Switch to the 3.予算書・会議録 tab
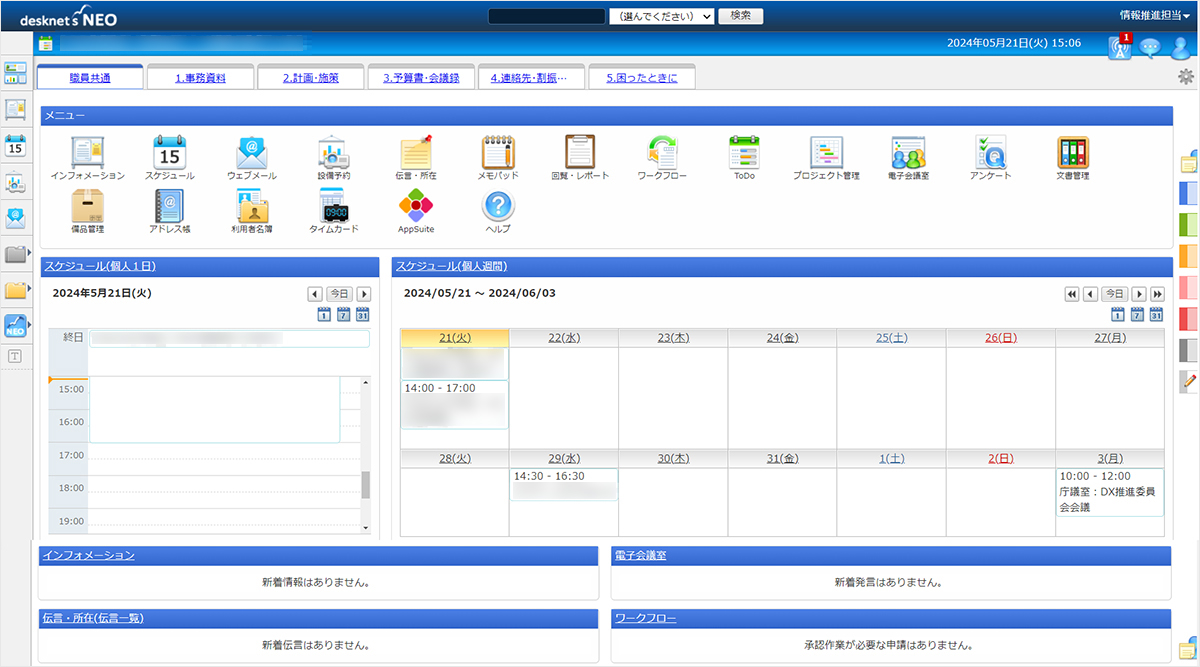 421,76
